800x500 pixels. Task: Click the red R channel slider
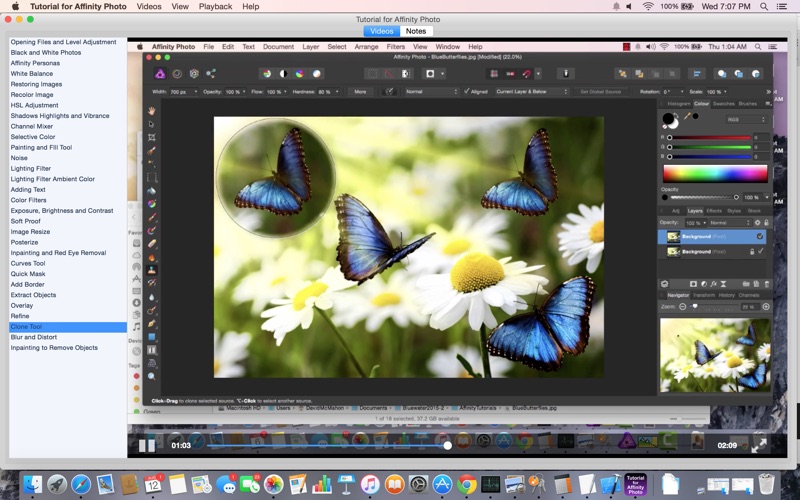pos(709,137)
